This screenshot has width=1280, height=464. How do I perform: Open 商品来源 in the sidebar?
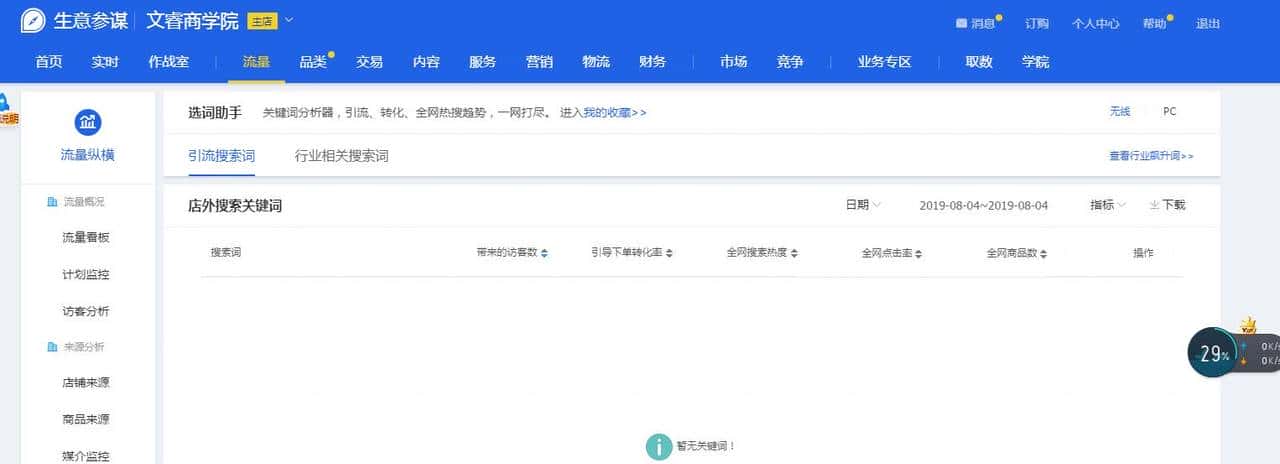click(x=85, y=419)
